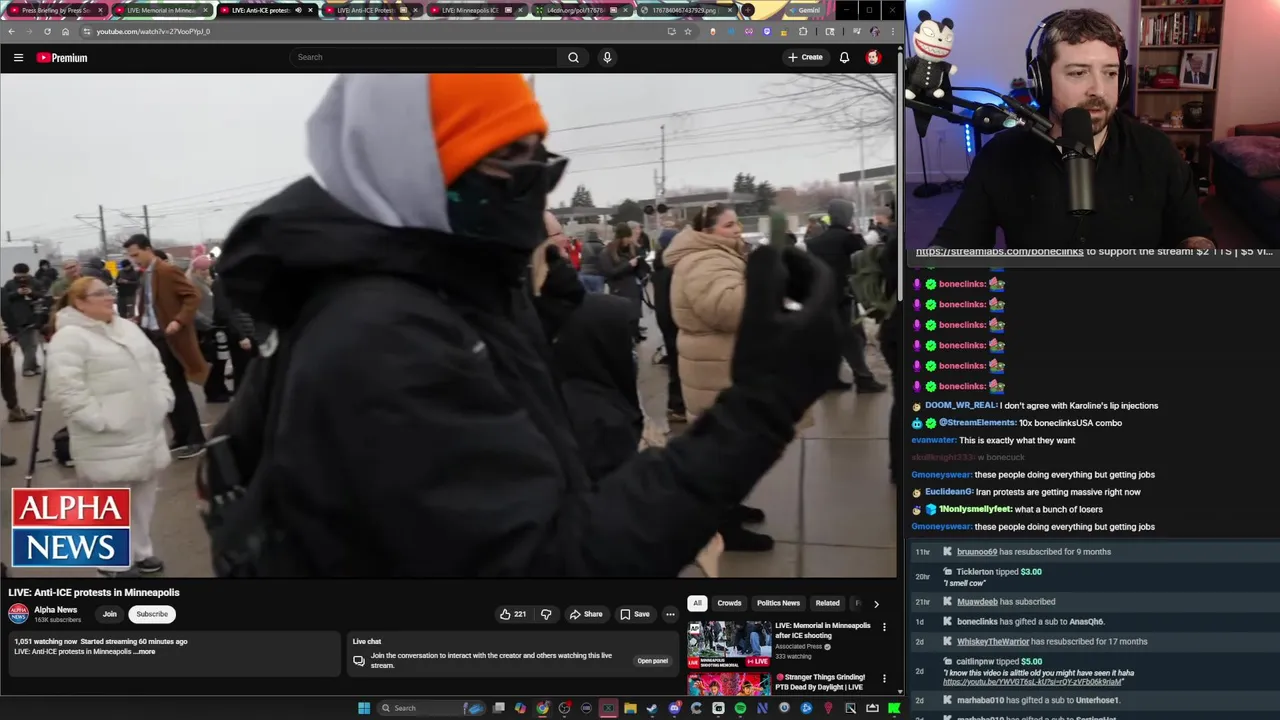Open options for Stranger Things Grinding video
This screenshot has width=1280, height=720.
(884, 679)
